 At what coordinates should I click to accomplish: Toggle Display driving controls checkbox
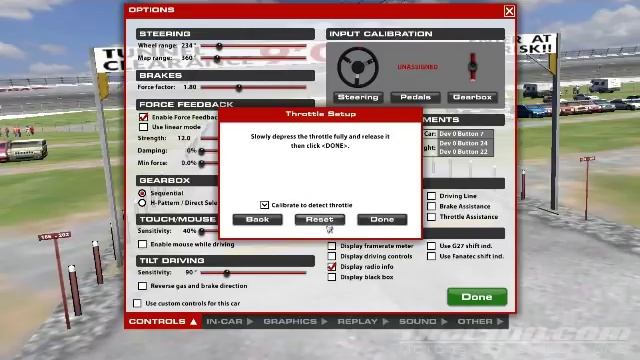tap(332, 256)
